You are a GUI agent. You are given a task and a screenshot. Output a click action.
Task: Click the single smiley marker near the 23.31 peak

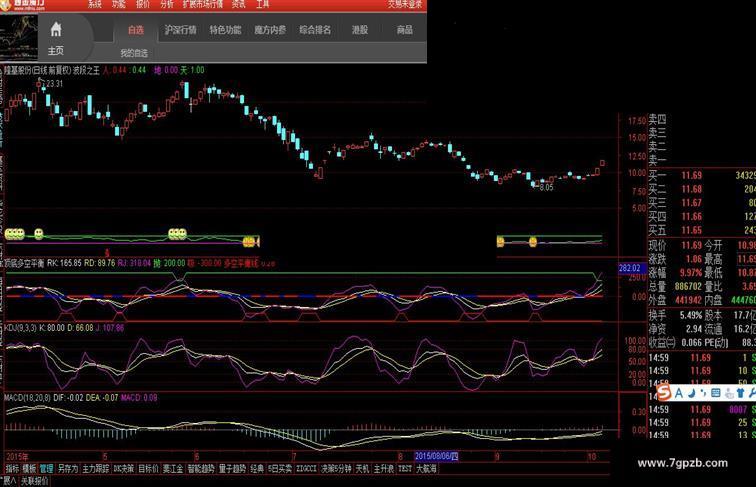(39, 234)
